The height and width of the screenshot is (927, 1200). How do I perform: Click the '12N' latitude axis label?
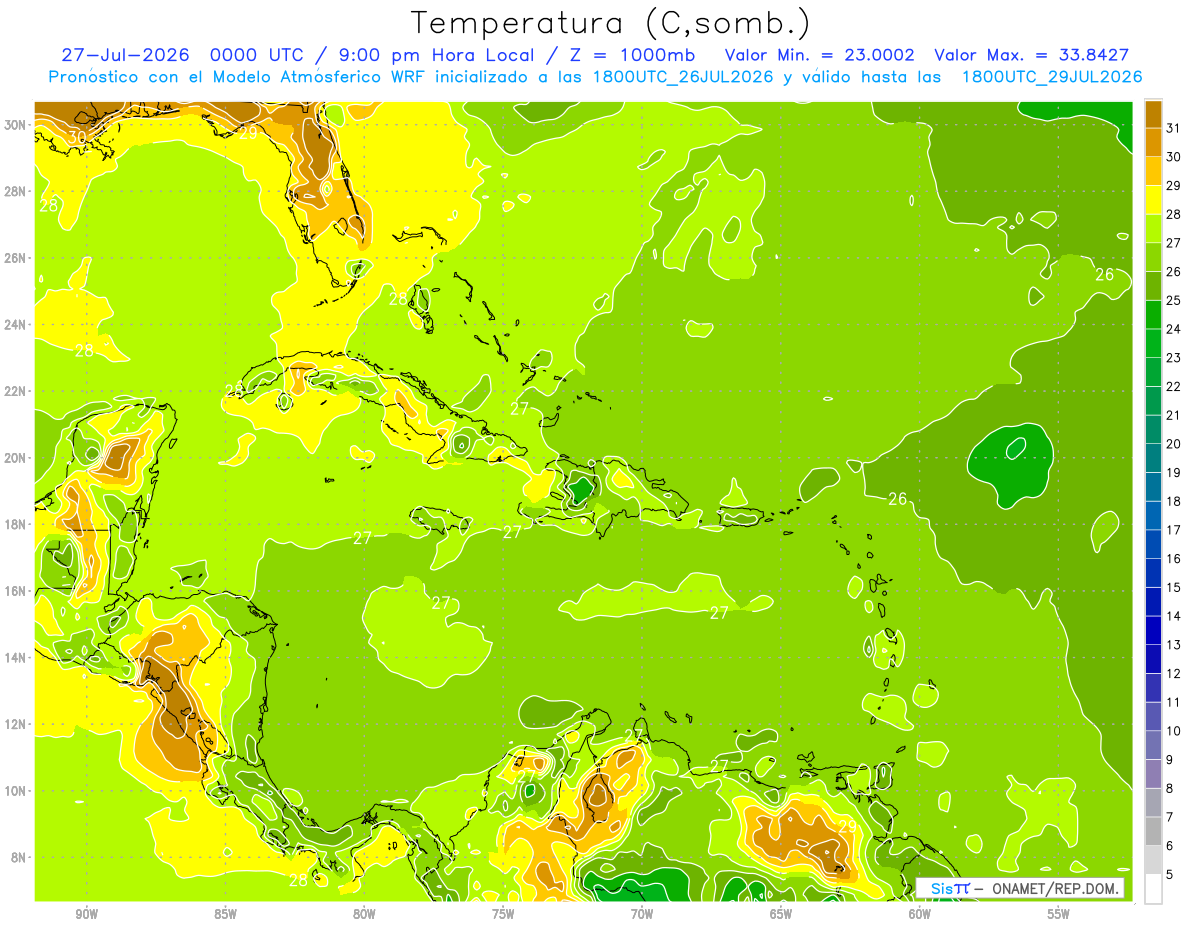[16, 724]
